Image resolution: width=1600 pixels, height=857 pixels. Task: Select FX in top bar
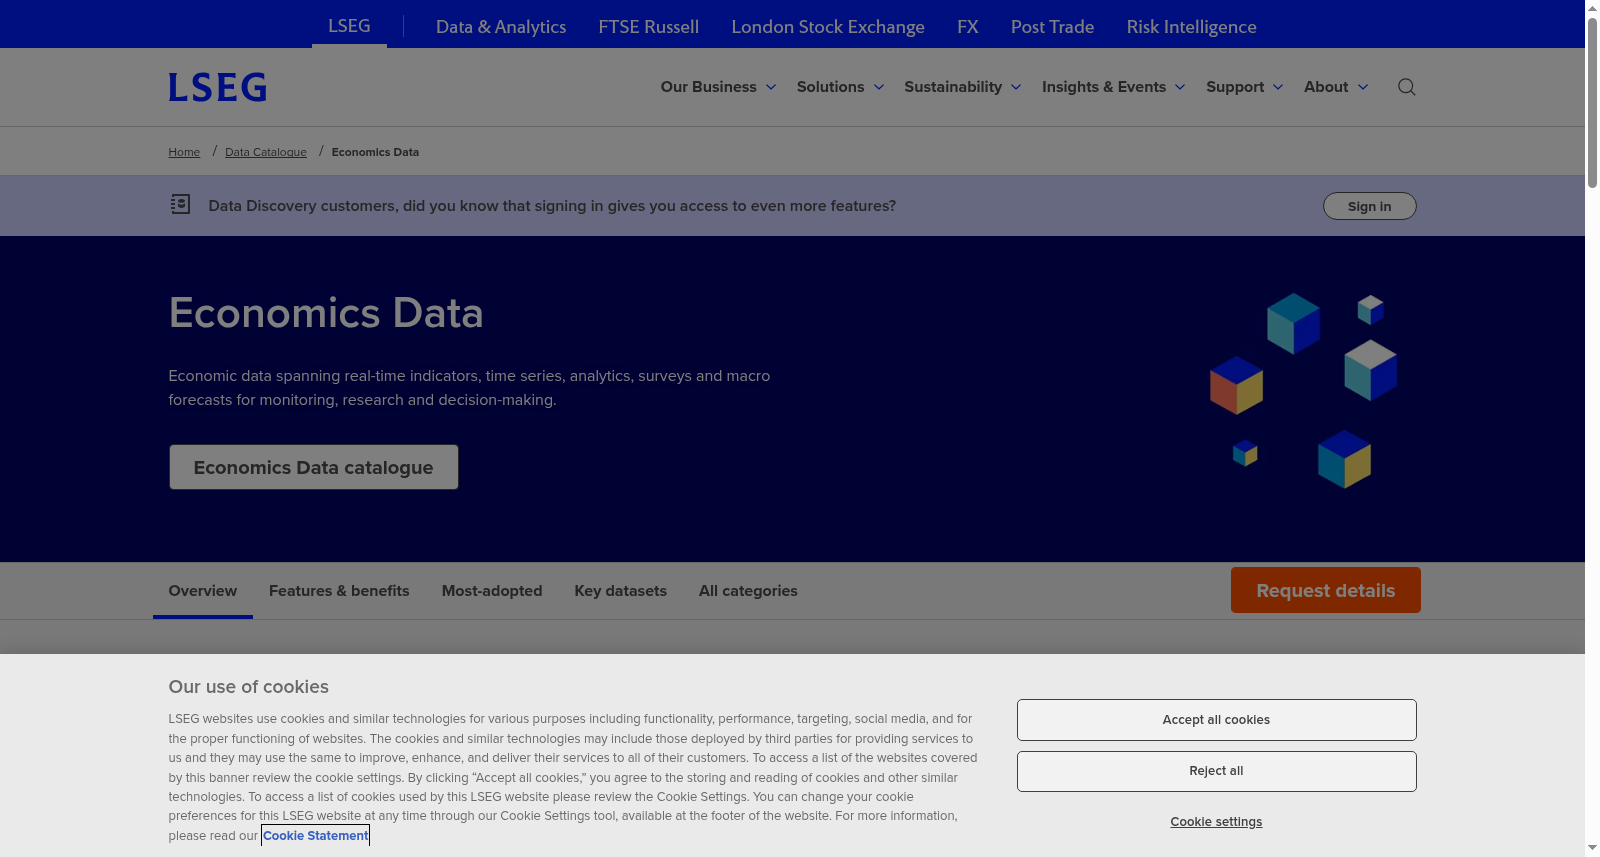pyautogui.click(x=968, y=27)
